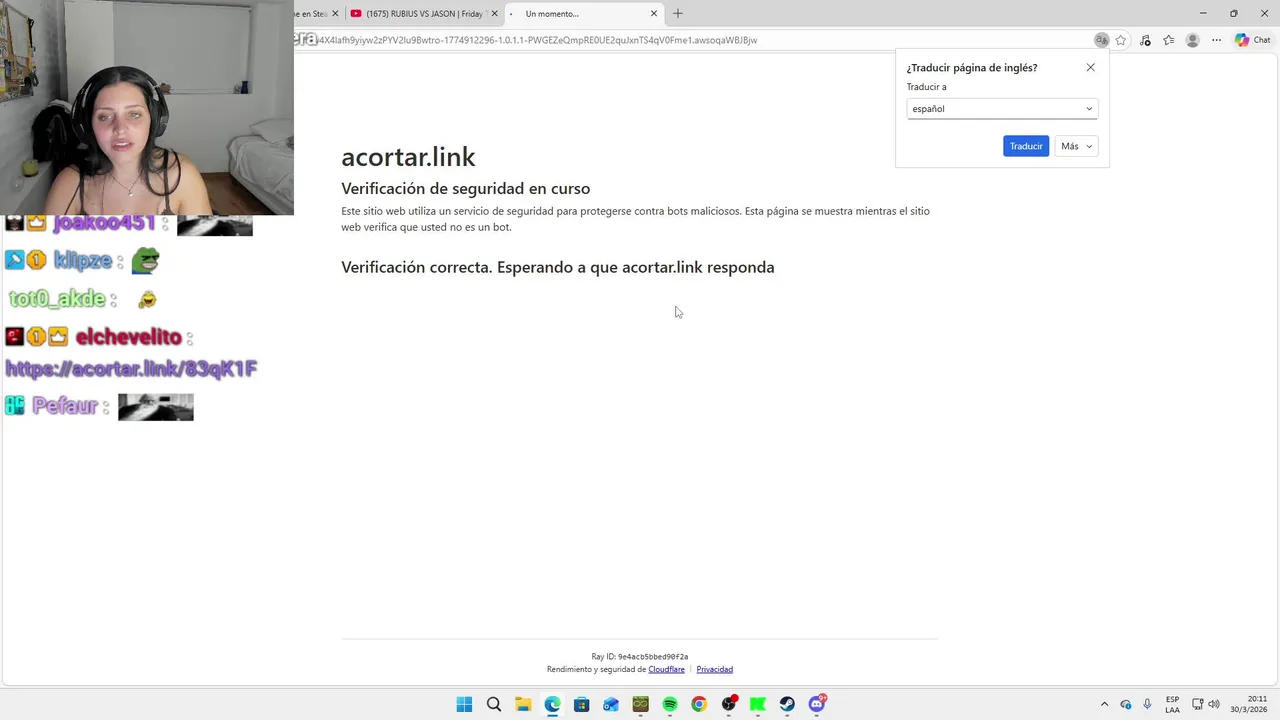Open the volume speaker tray icon
Screen dimensions: 1280x720
coord(1214,704)
